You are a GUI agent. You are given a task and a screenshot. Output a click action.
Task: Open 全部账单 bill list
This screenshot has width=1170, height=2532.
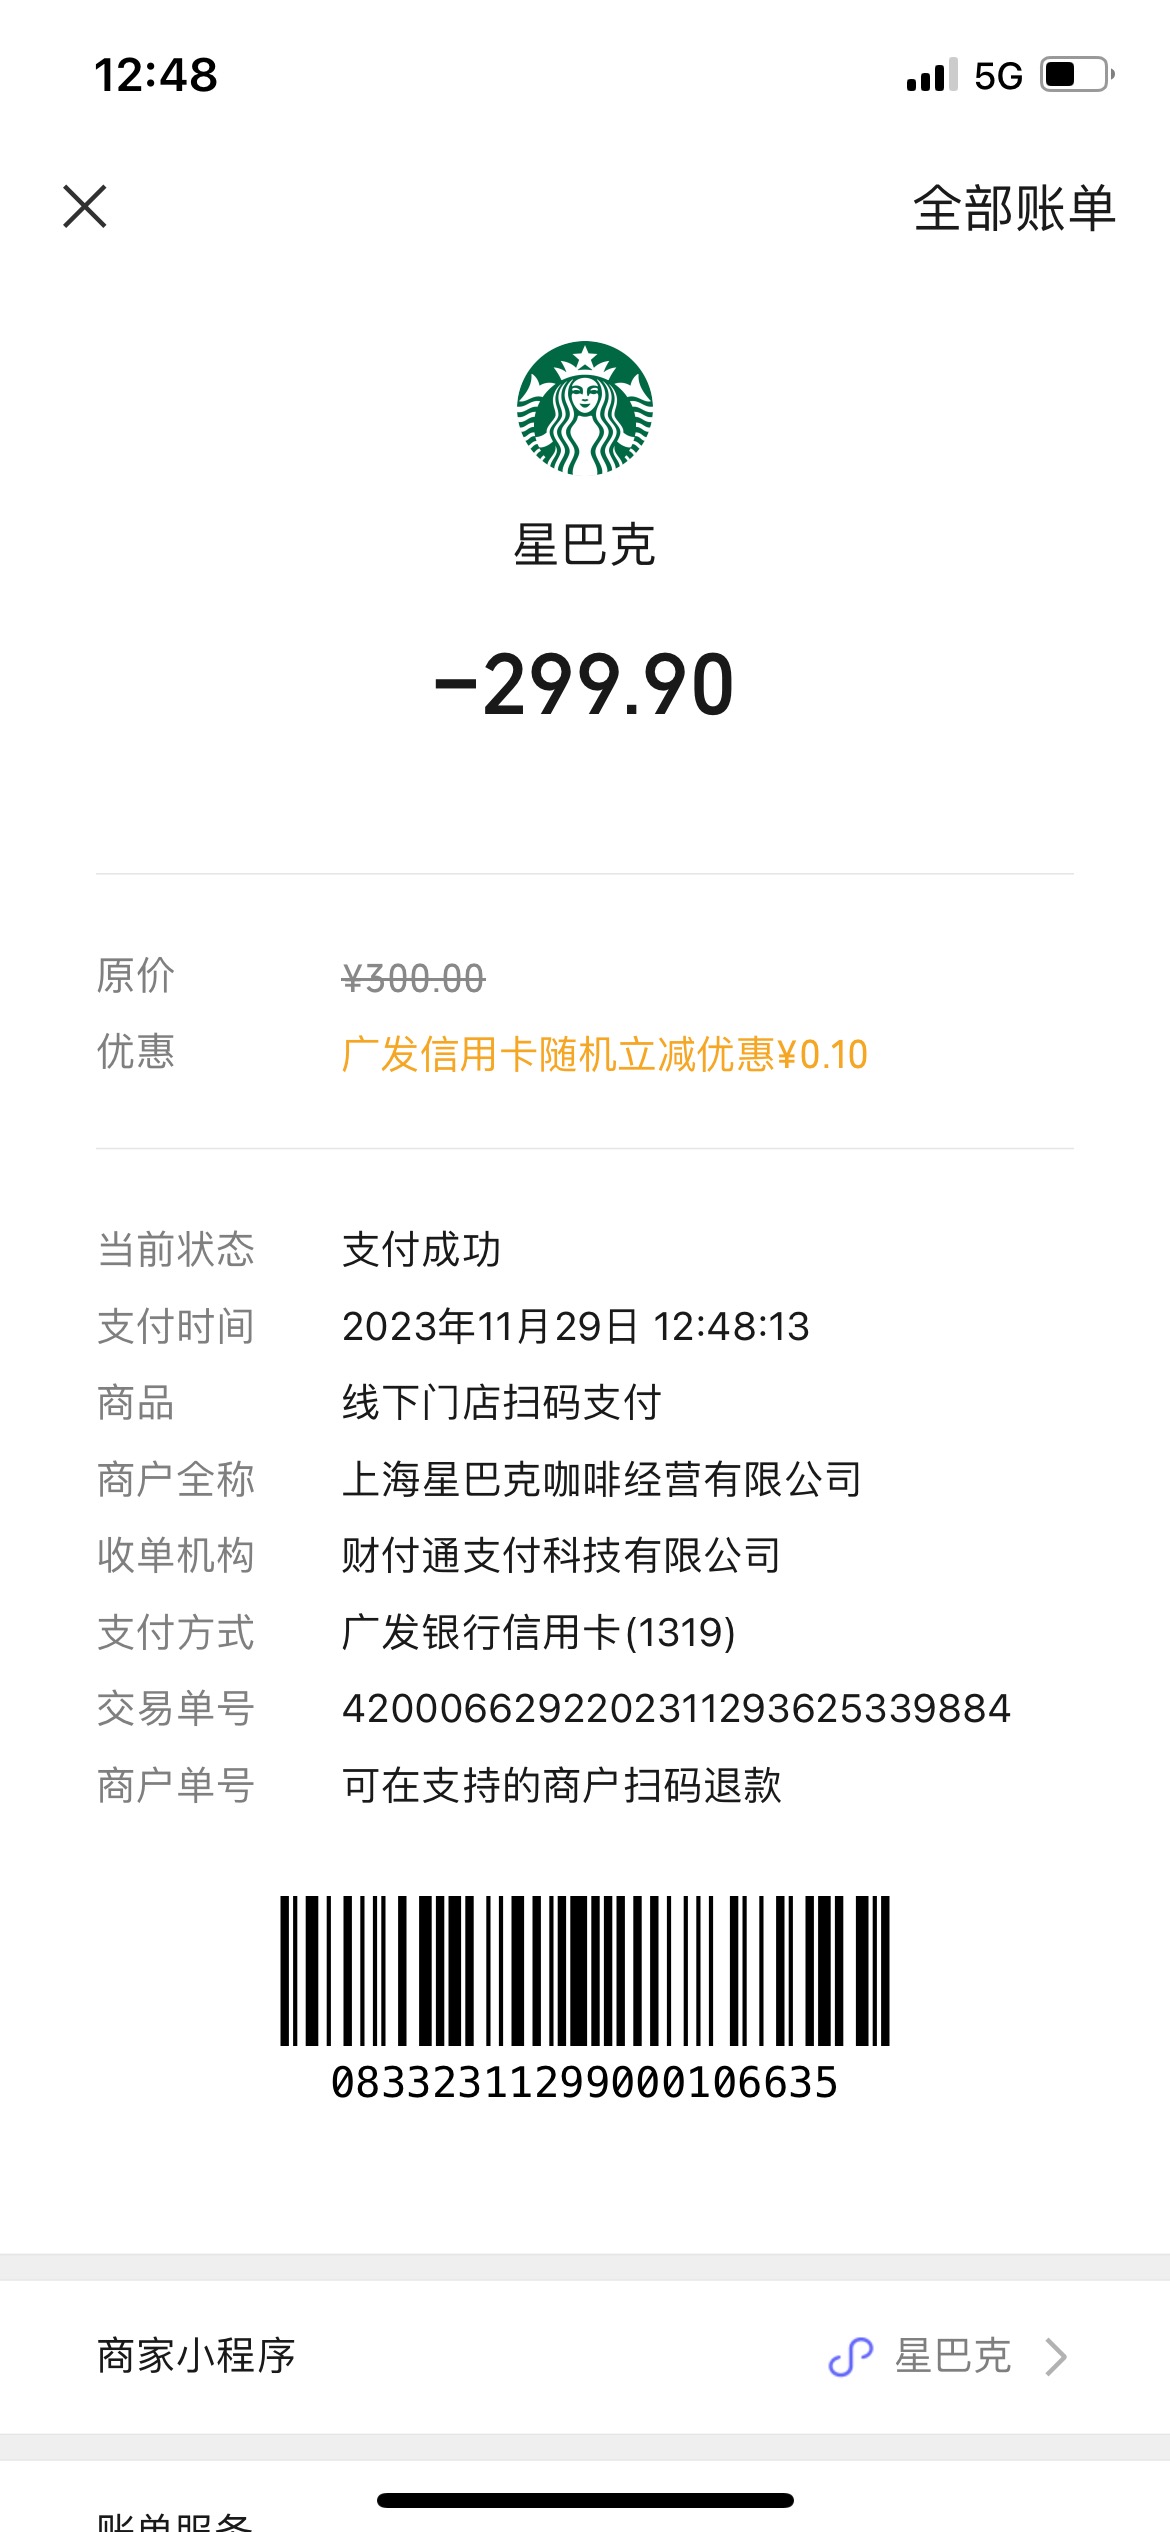(x=1014, y=209)
